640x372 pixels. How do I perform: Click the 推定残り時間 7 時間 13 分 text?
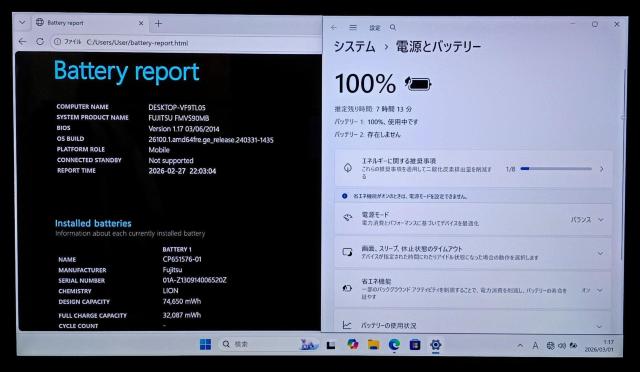(x=373, y=109)
